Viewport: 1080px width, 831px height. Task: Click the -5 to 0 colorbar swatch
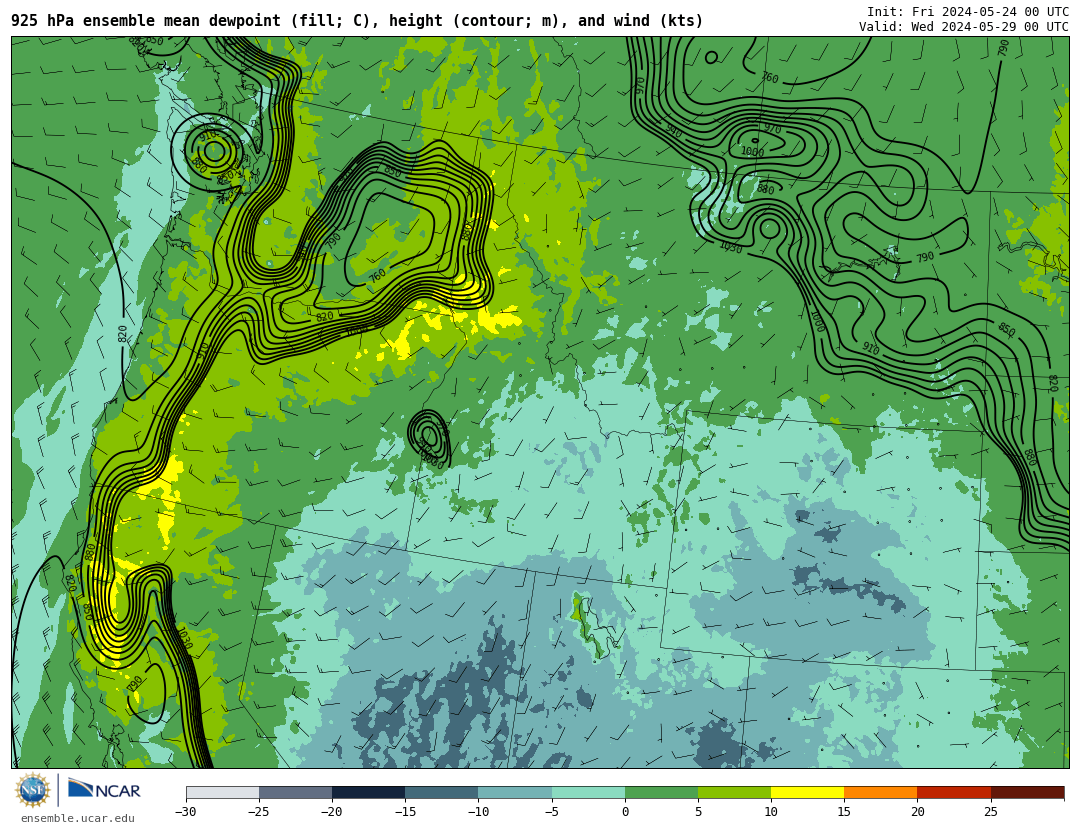(588, 792)
